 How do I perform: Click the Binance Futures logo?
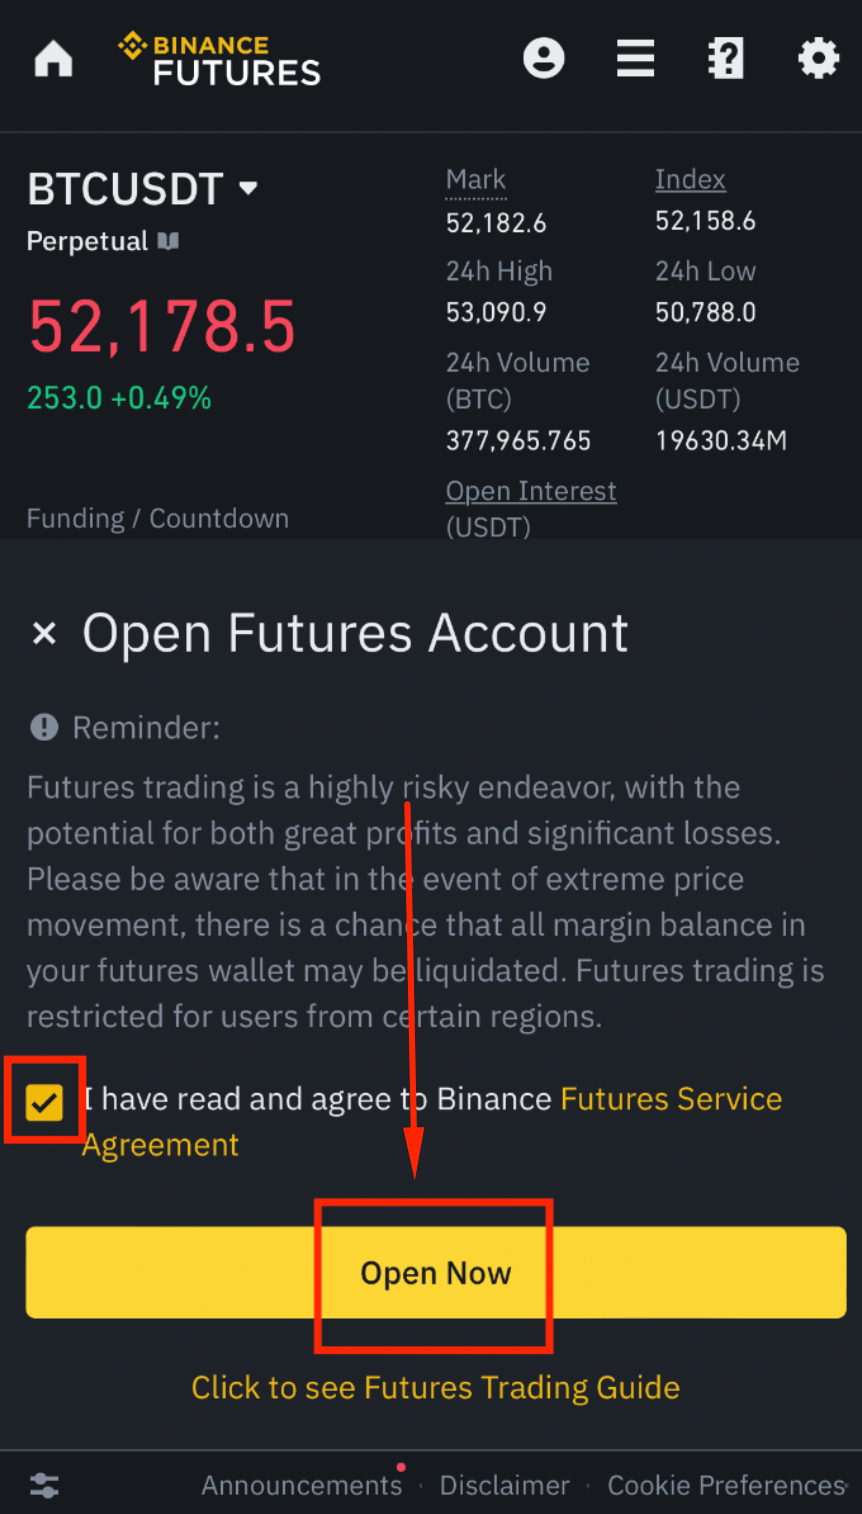(x=220, y=59)
